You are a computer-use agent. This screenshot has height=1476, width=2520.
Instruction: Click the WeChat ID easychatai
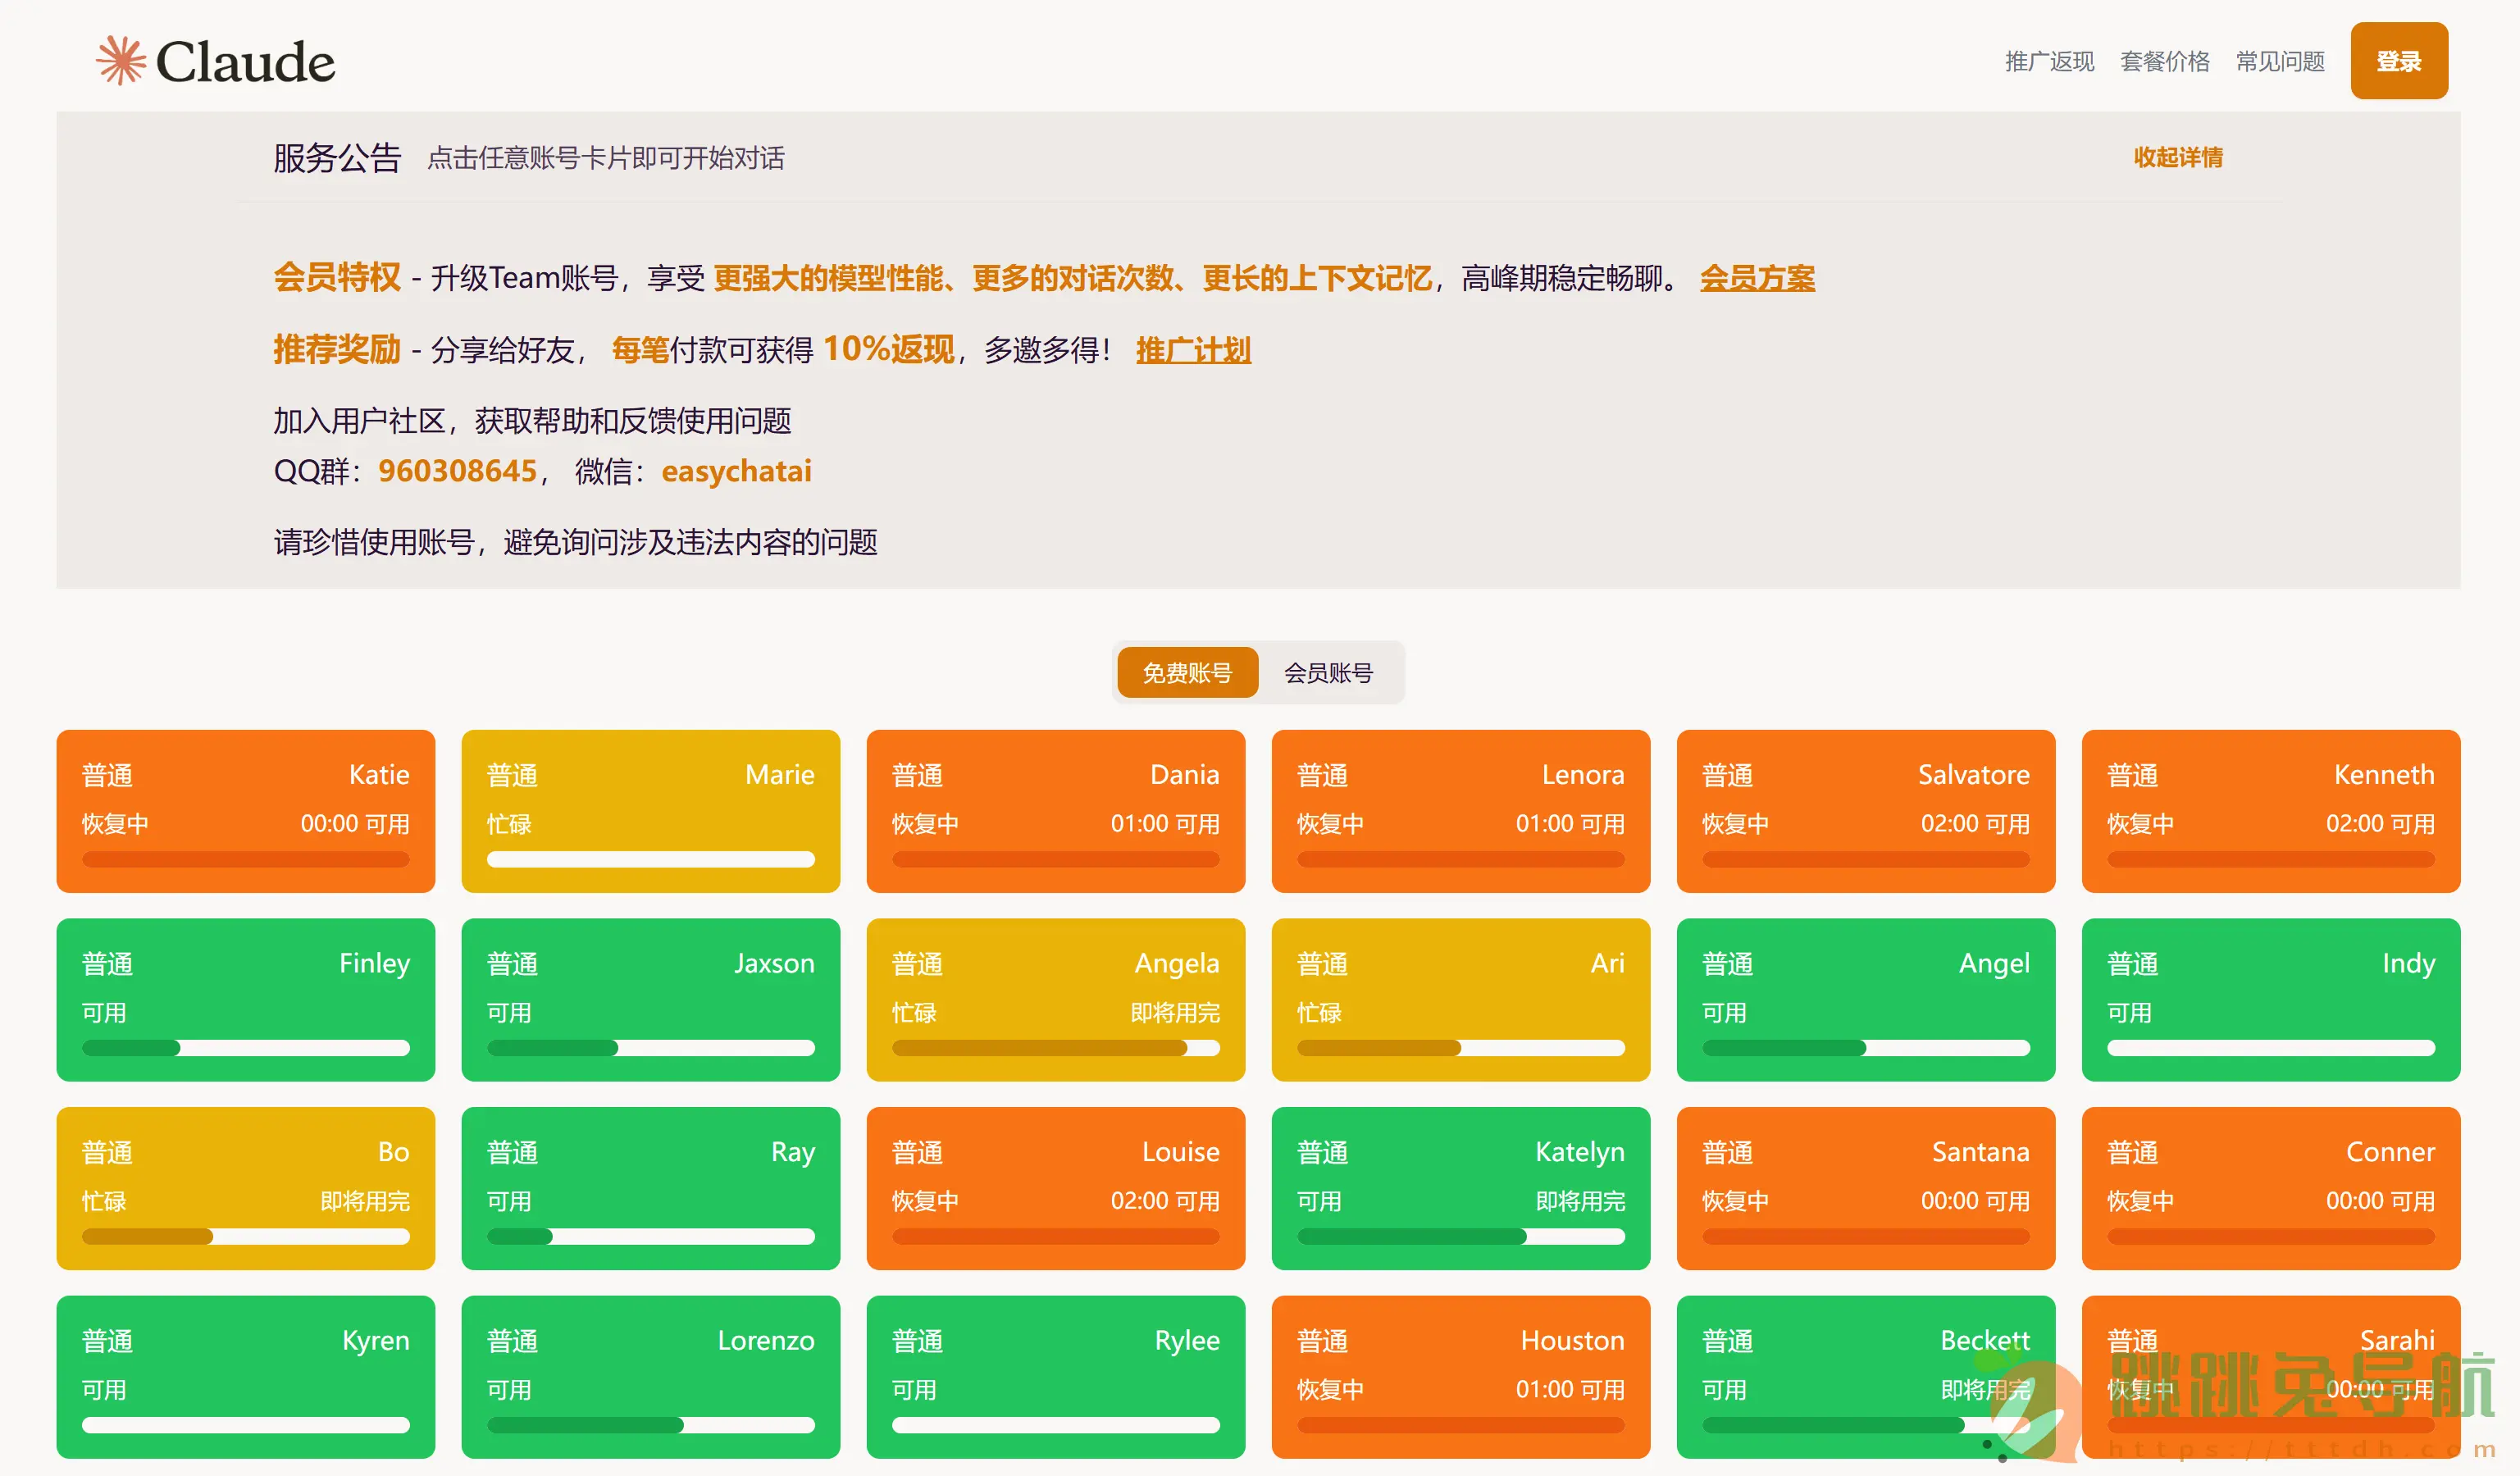point(736,471)
